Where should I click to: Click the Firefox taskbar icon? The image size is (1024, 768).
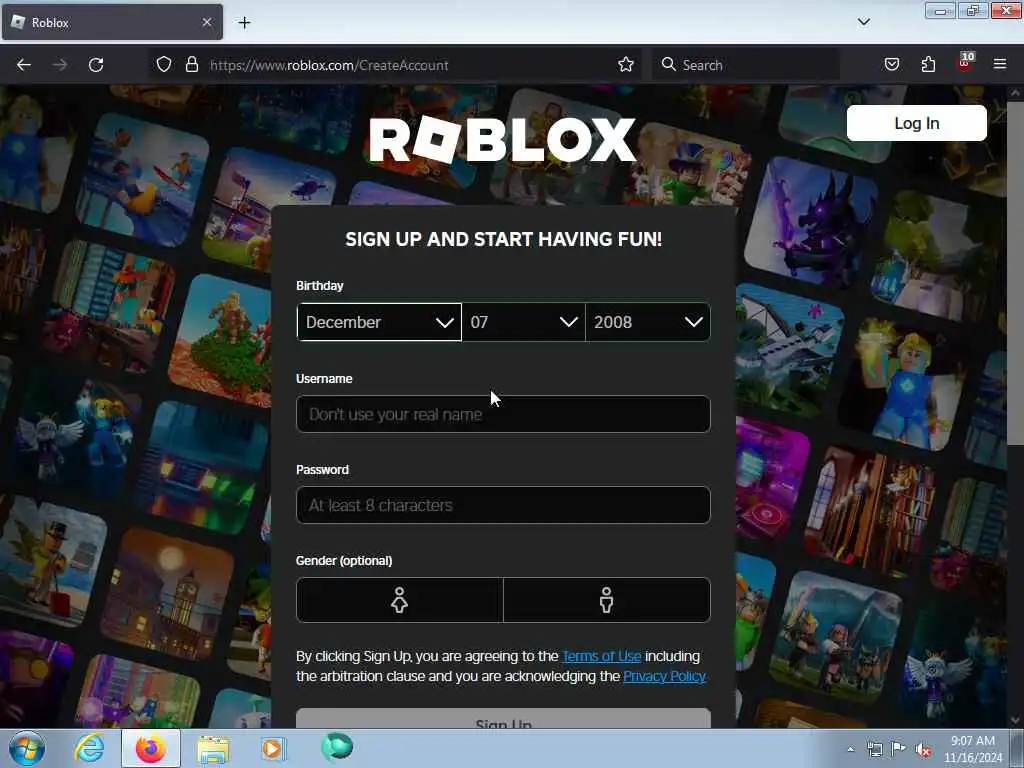coord(150,748)
